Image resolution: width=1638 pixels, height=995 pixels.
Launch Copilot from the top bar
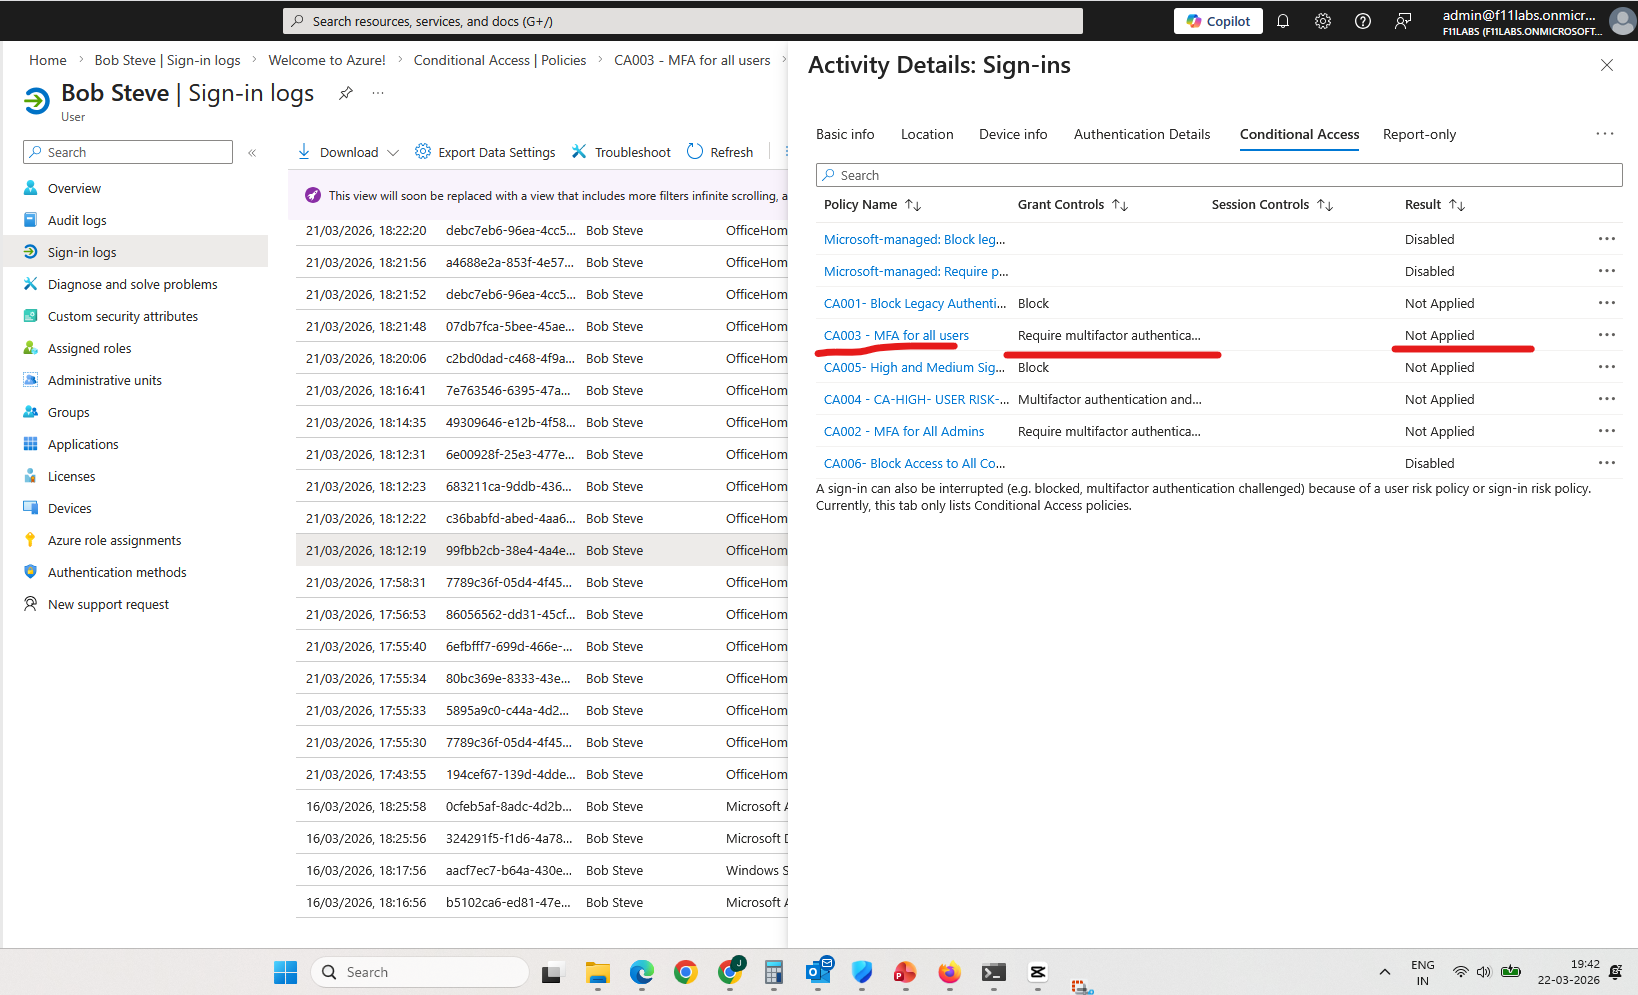[x=1218, y=21]
